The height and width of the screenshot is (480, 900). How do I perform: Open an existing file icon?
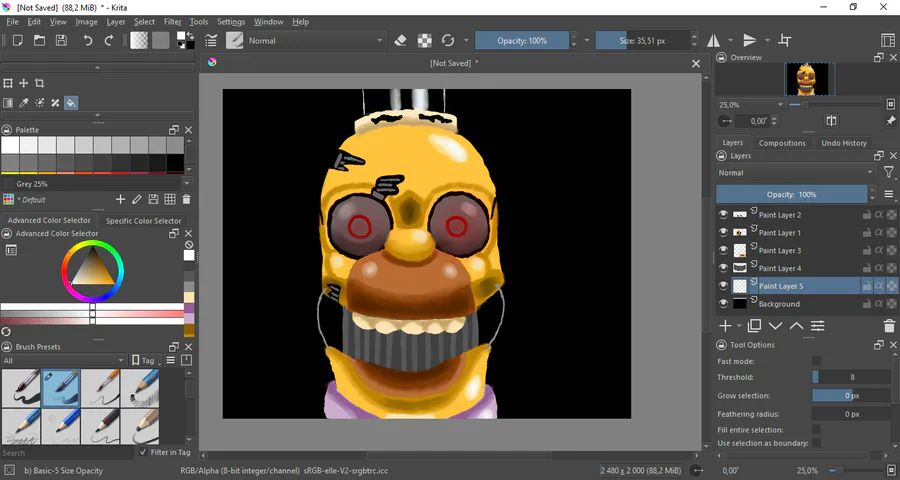click(39, 41)
